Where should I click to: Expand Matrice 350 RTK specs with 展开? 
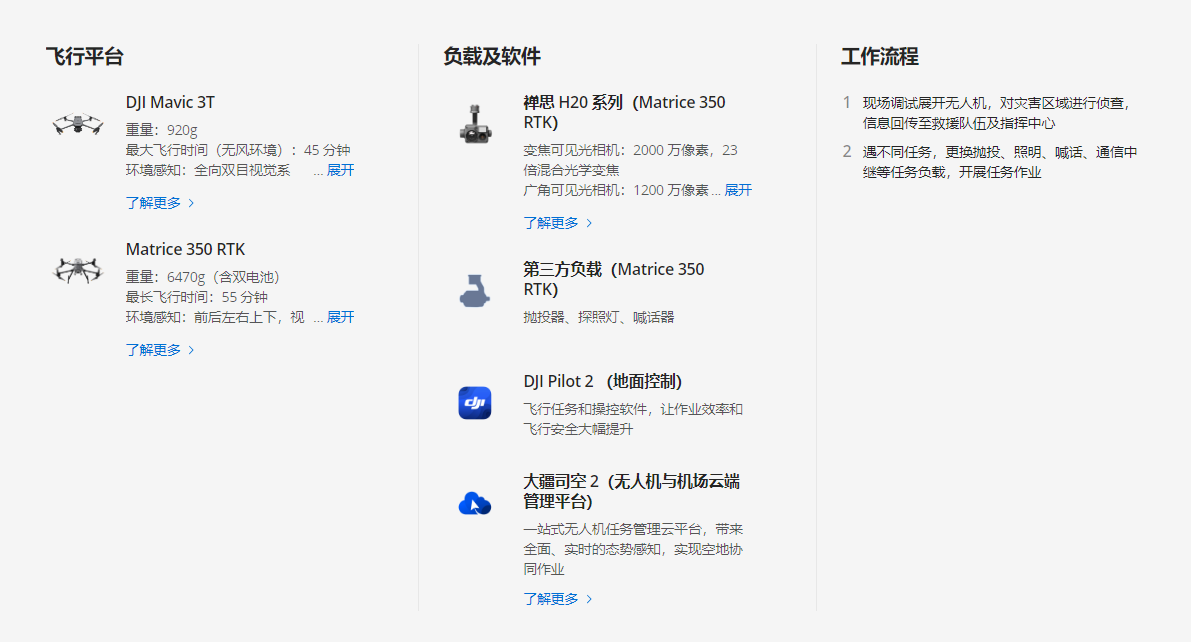point(340,317)
